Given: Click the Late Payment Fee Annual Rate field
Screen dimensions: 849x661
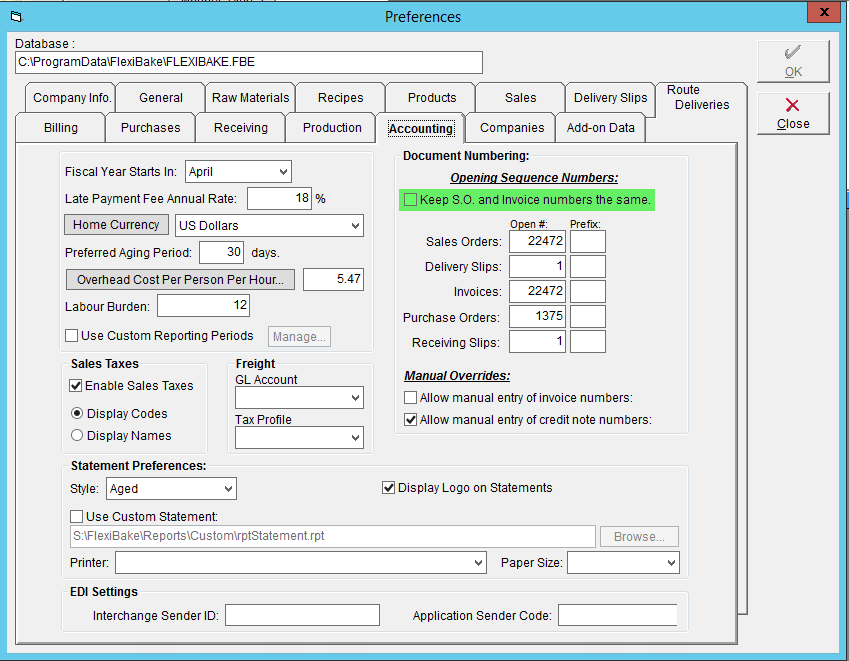Looking at the screenshot, I should pos(279,199).
